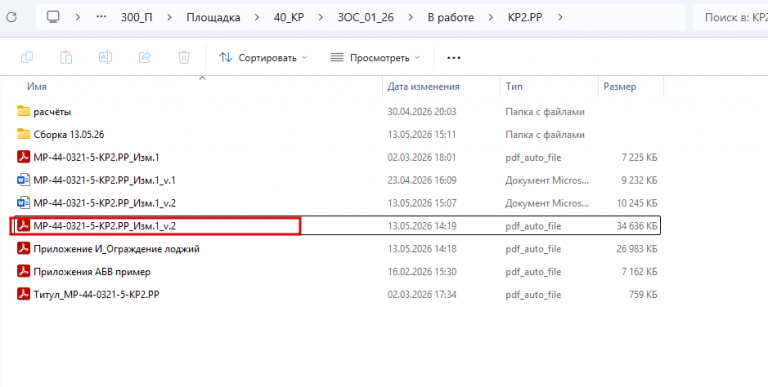Click size value 26 983 КБ
The width and height of the screenshot is (768, 387).
[637, 249]
